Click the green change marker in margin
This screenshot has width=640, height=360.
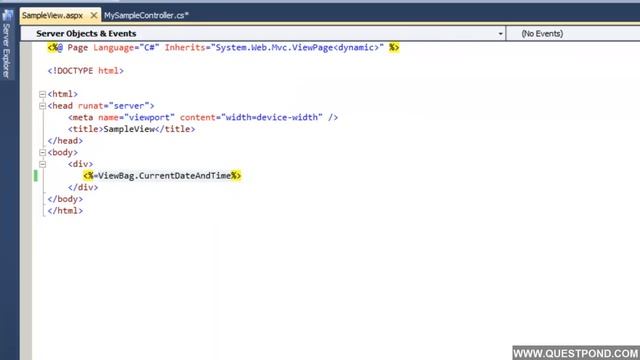(x=36, y=176)
